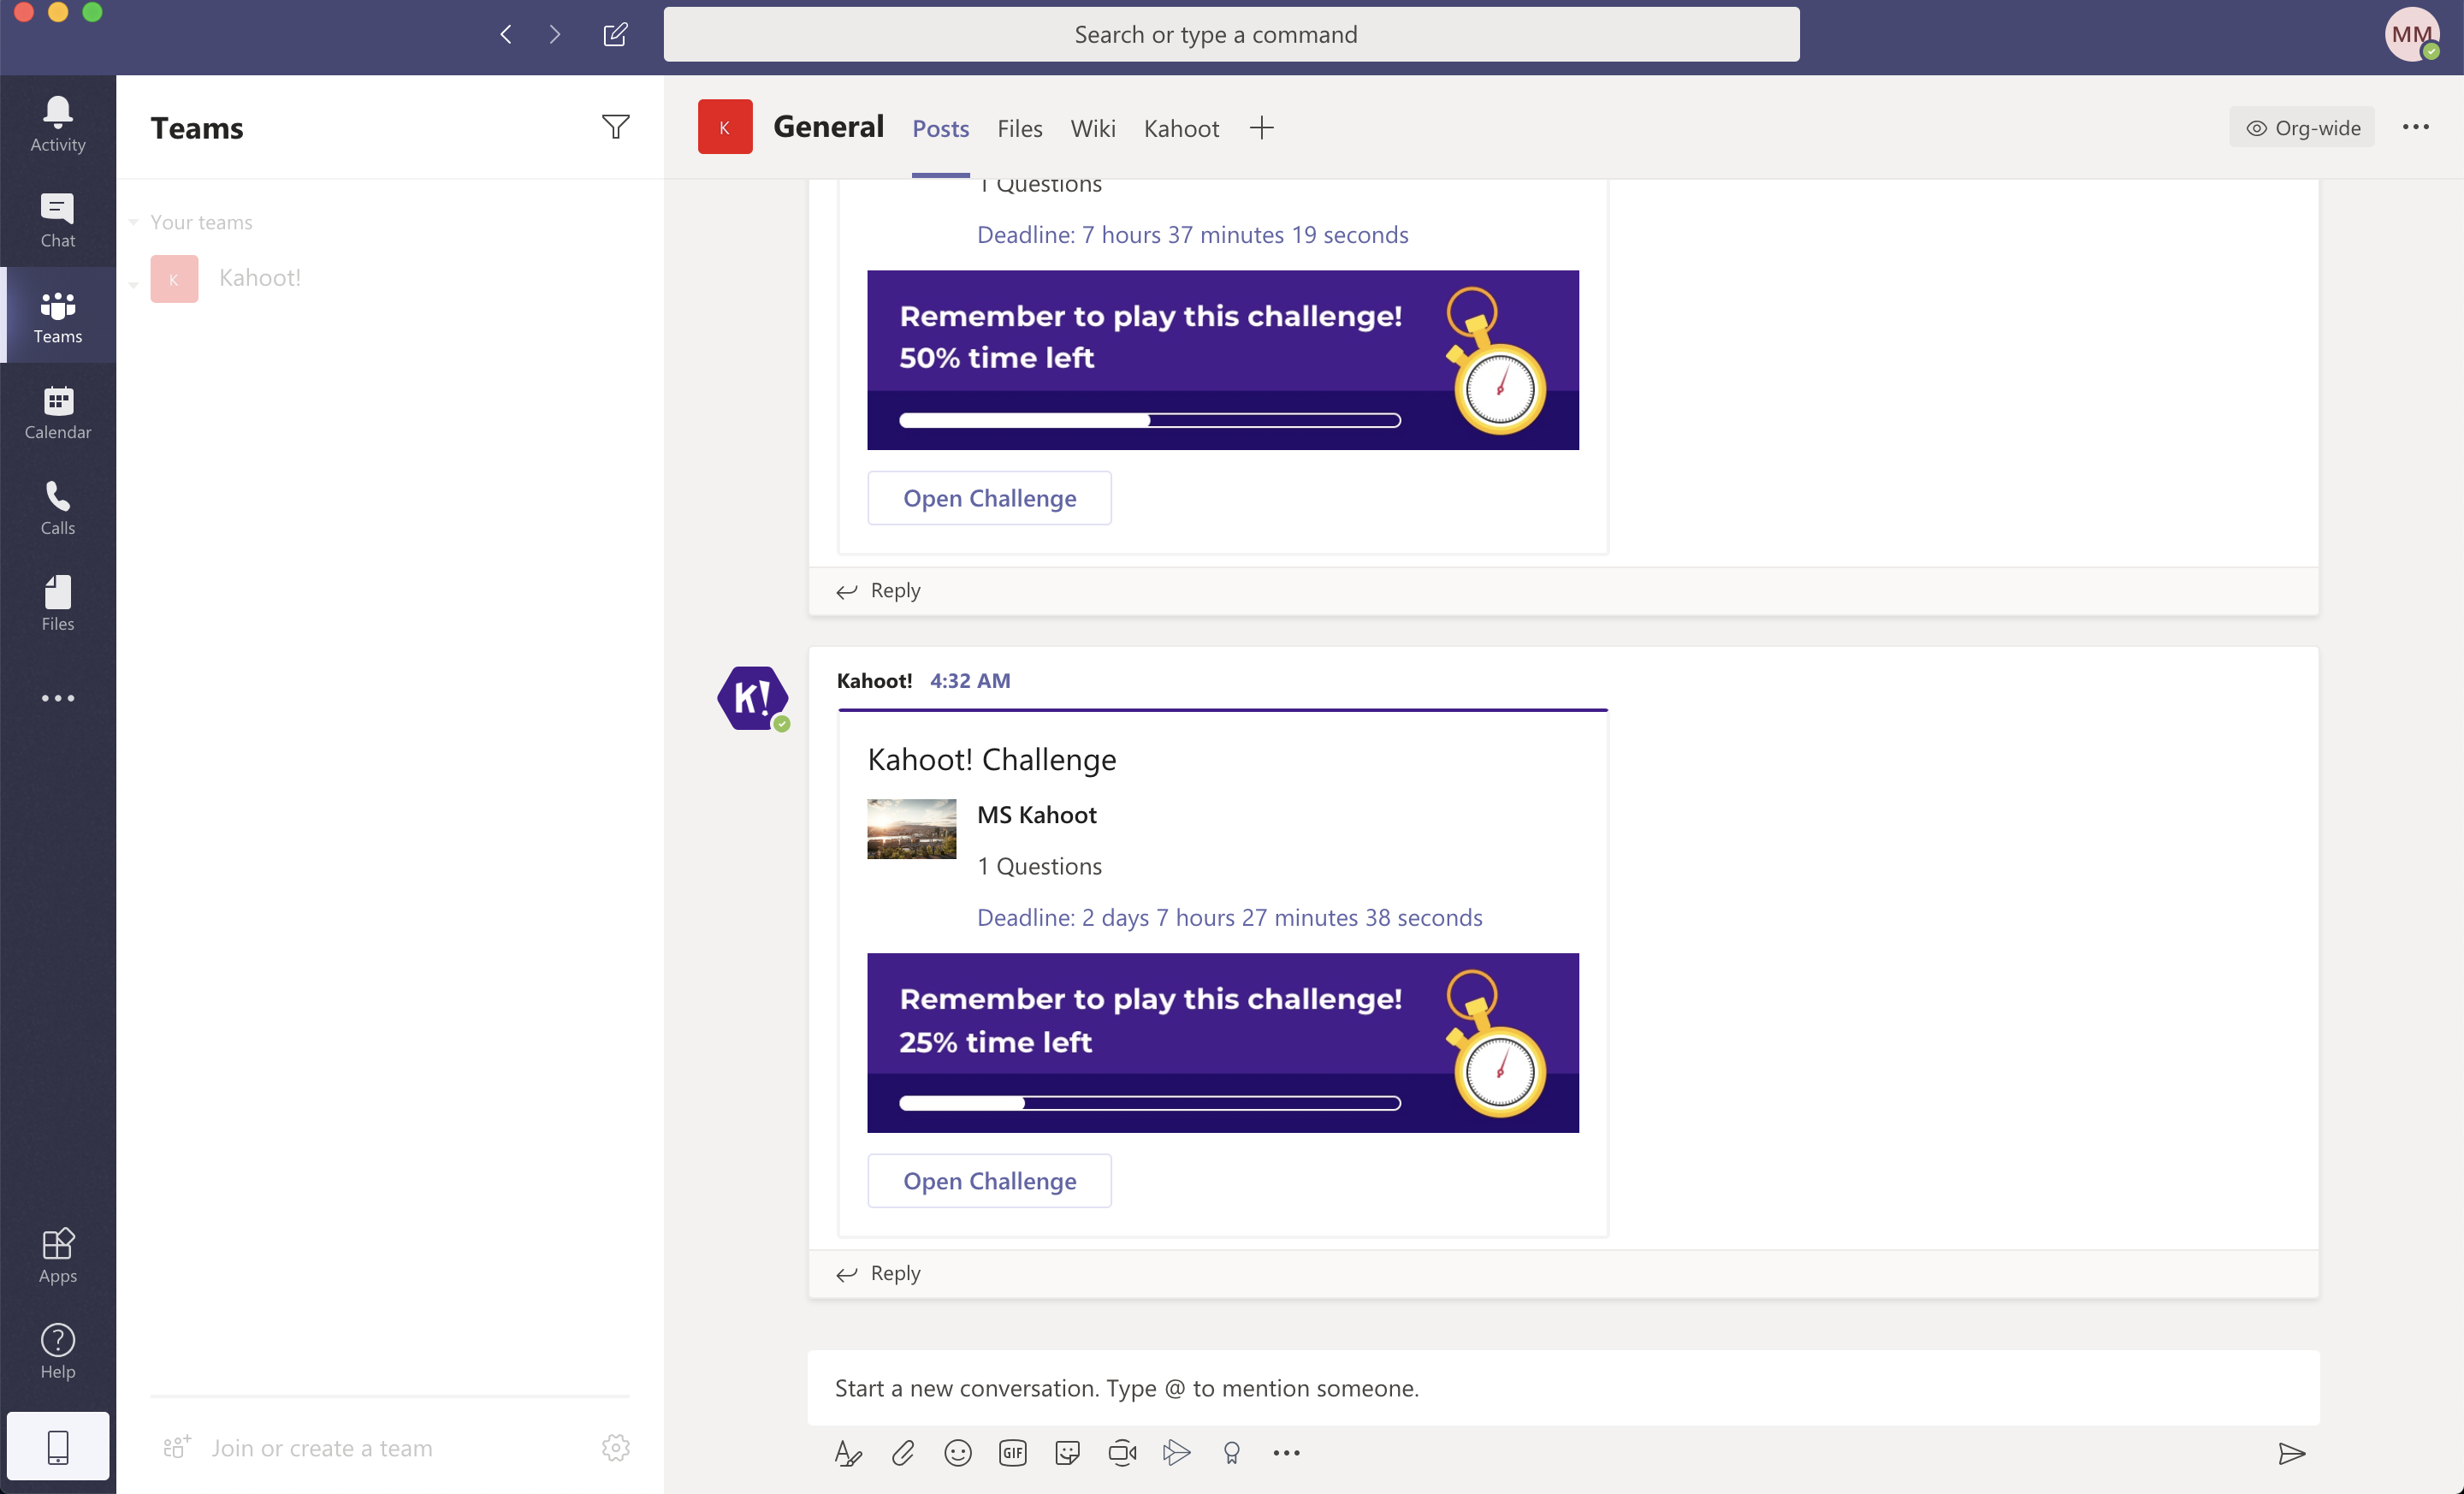Open Apps from sidebar
The image size is (2464, 1494).
(56, 1254)
